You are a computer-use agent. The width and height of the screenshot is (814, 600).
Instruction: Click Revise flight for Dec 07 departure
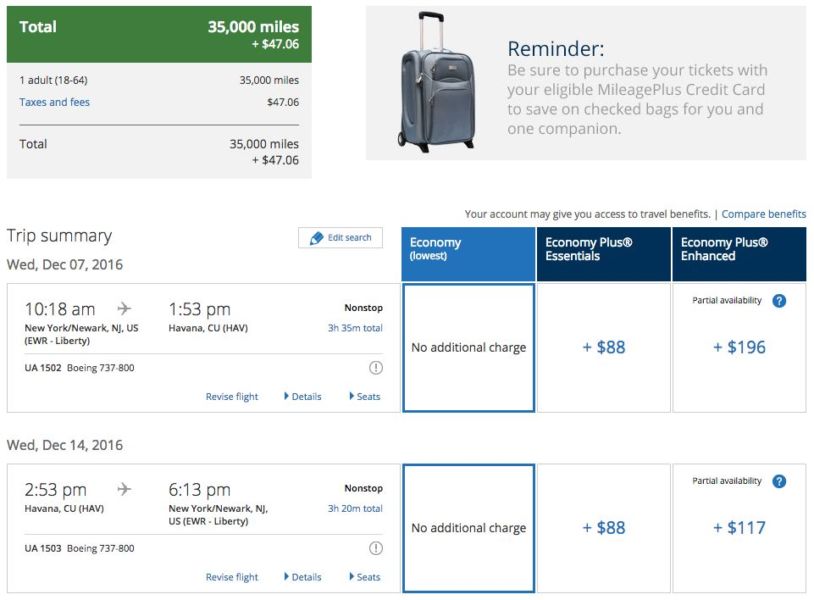(232, 397)
